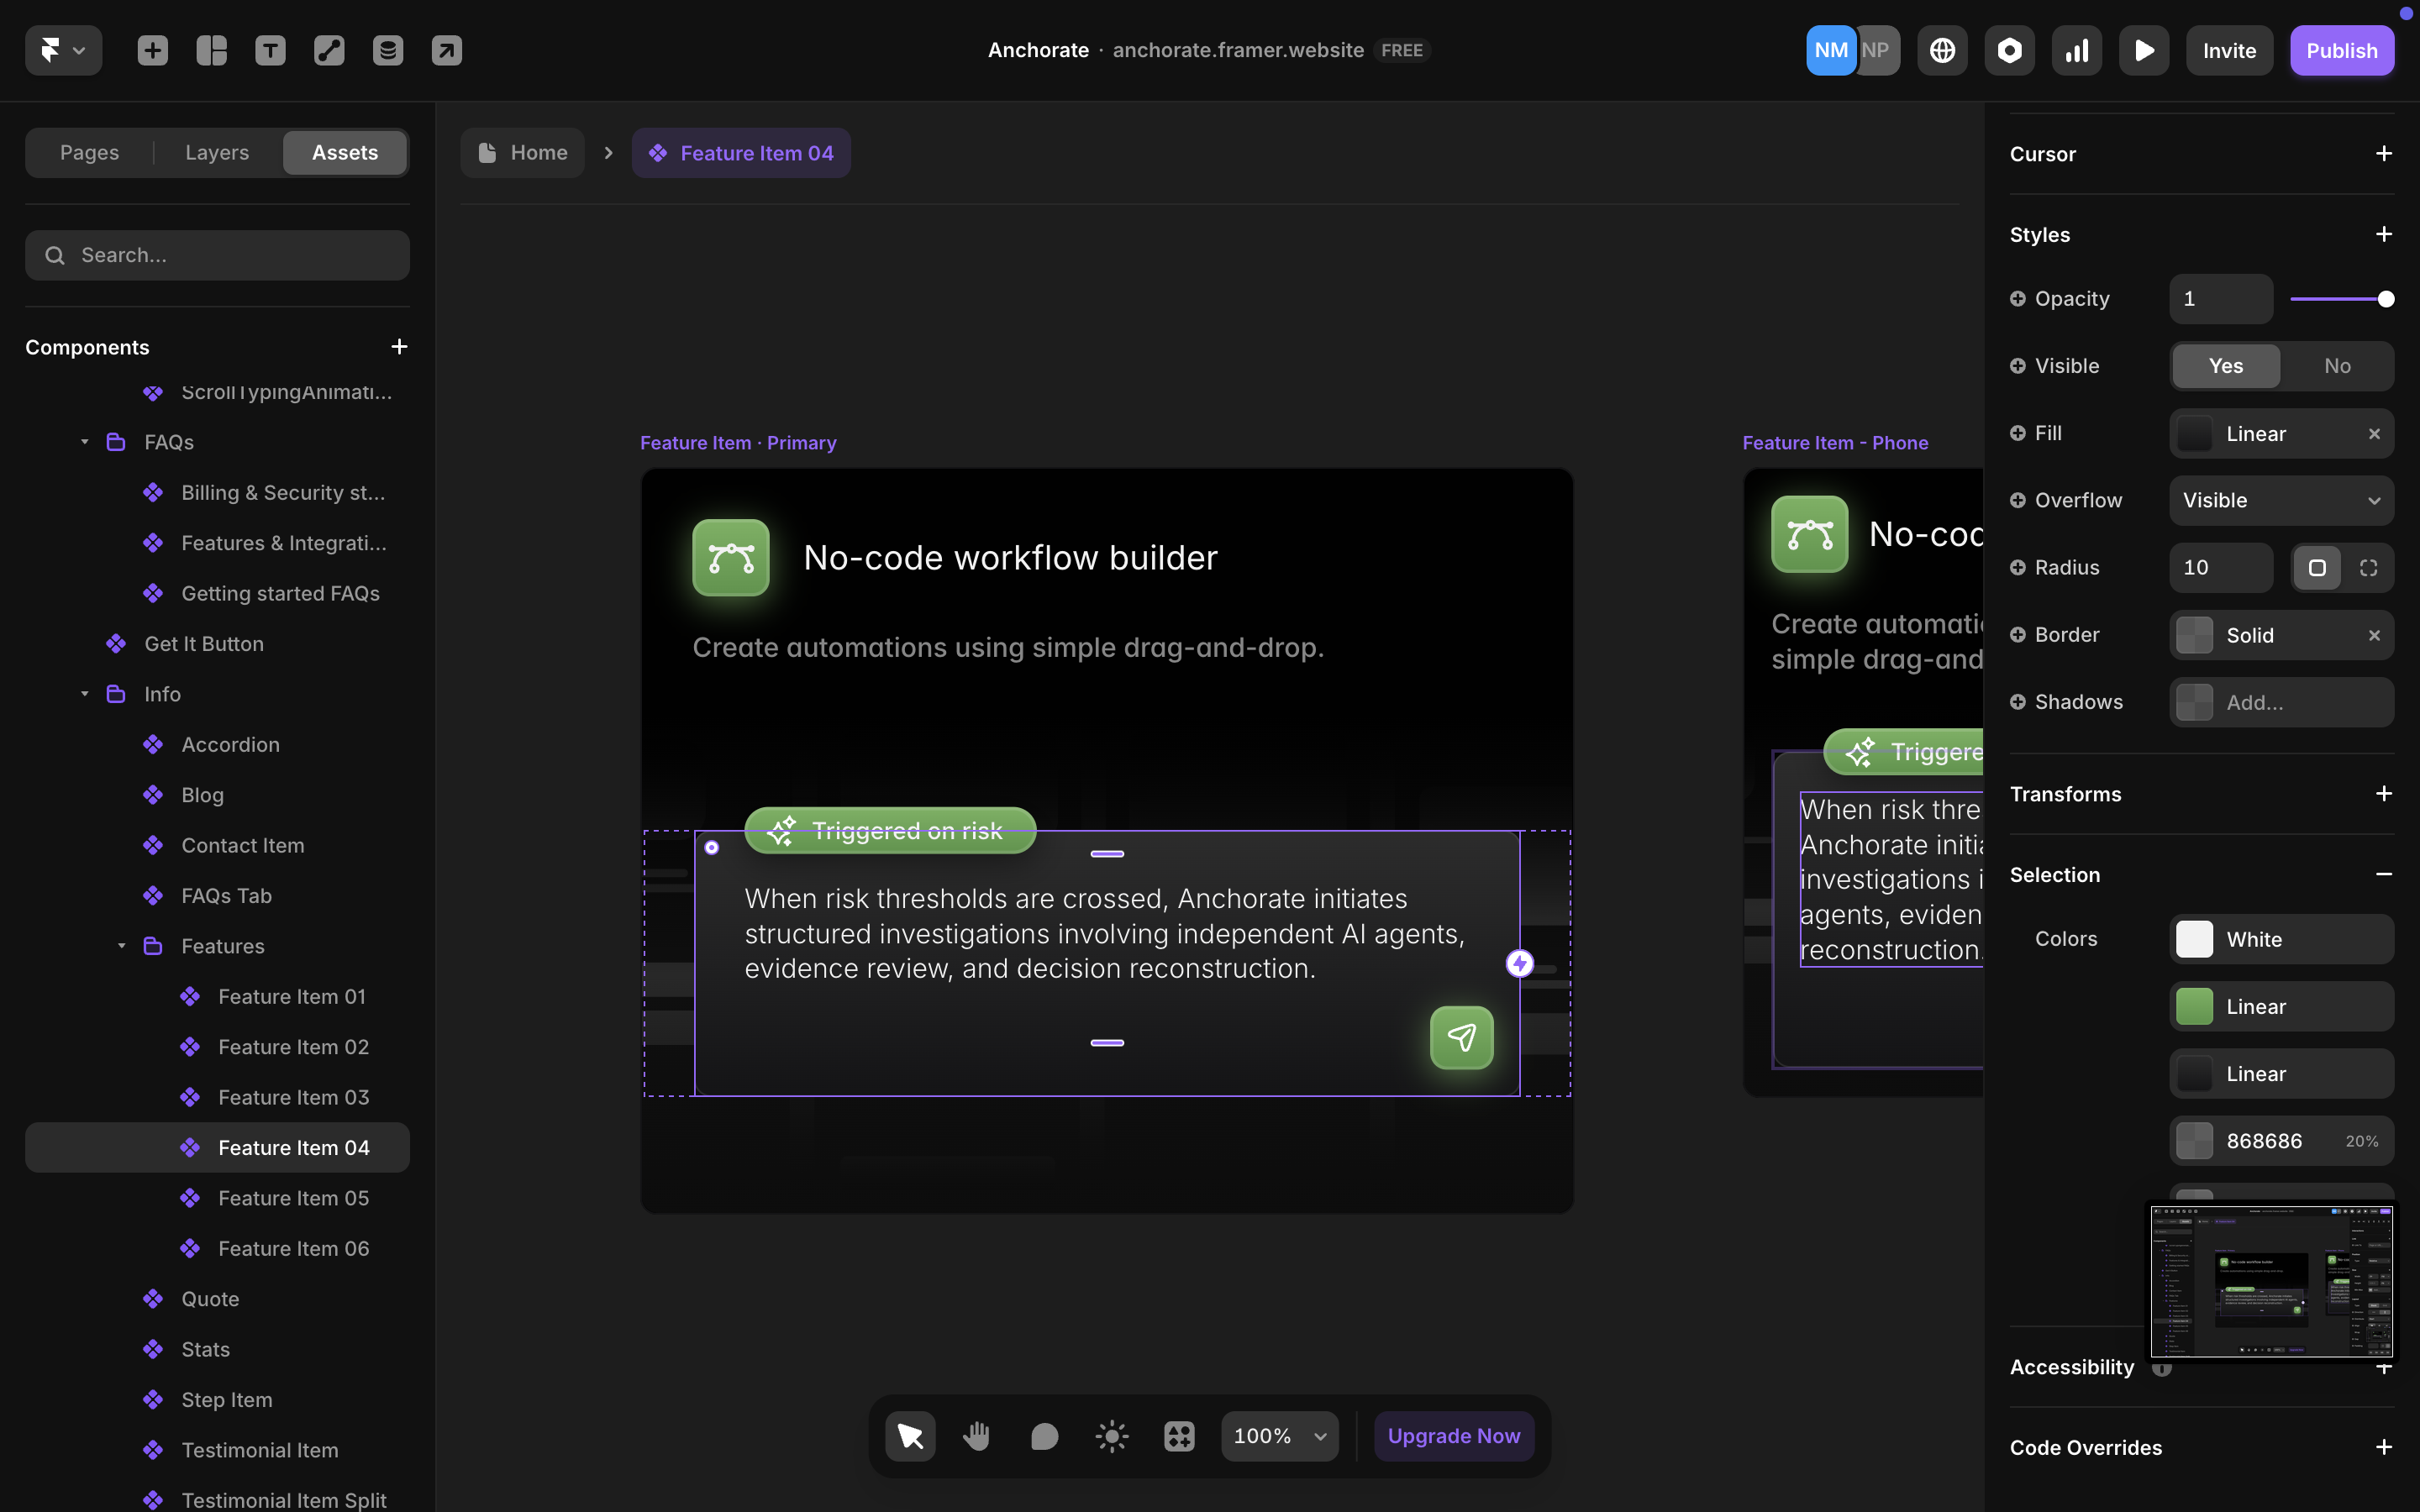This screenshot has height=1512, width=2420.
Task: Switch to the Layers tab in the sidebar
Action: pos(215,152)
